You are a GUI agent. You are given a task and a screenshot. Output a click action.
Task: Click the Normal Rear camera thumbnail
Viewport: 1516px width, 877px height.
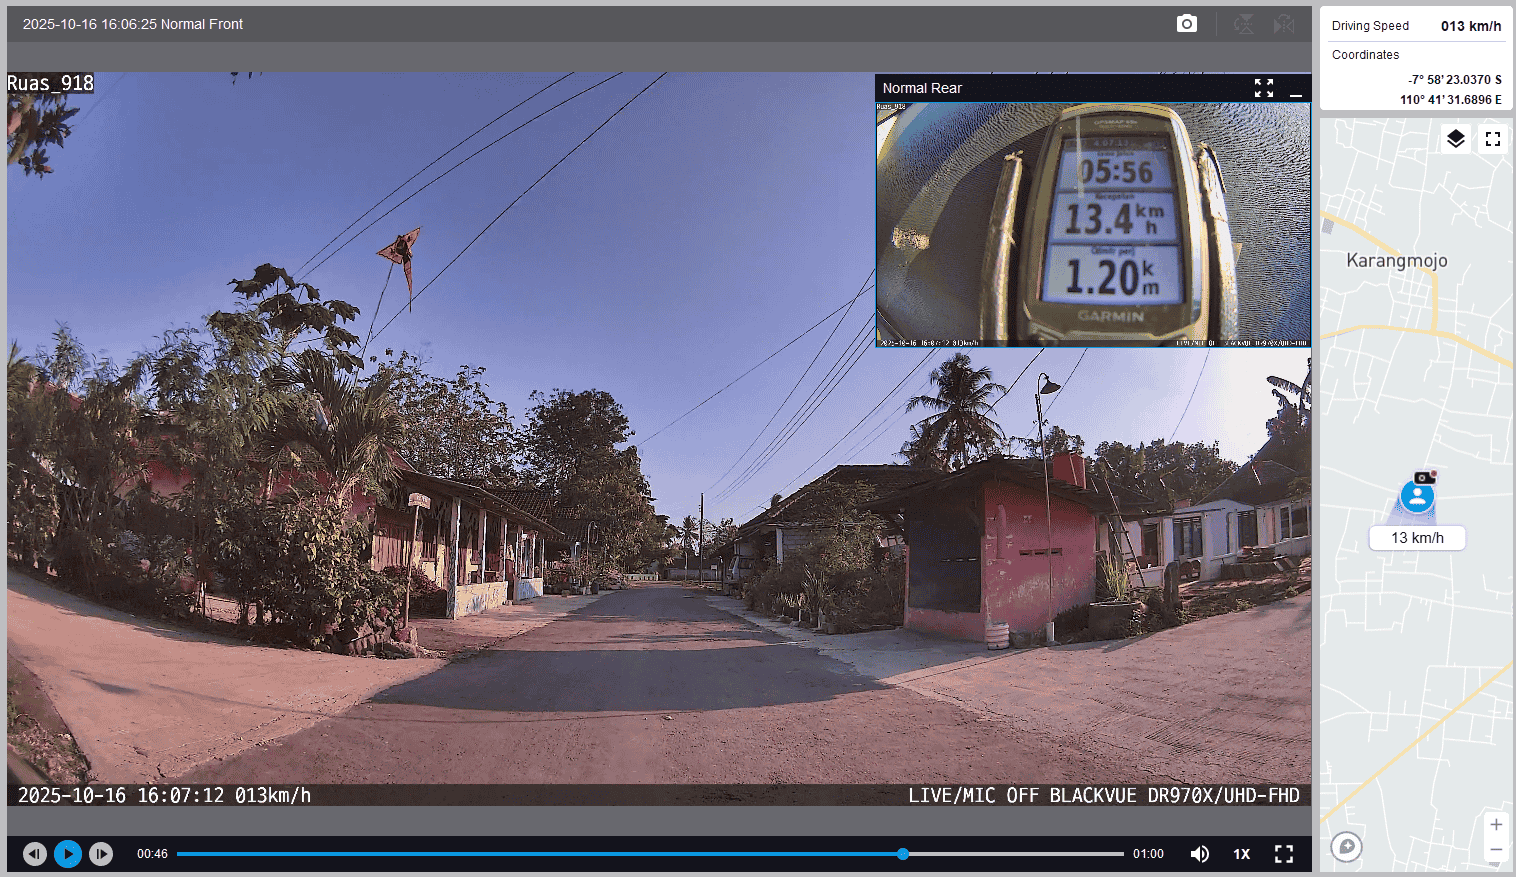tap(1093, 225)
